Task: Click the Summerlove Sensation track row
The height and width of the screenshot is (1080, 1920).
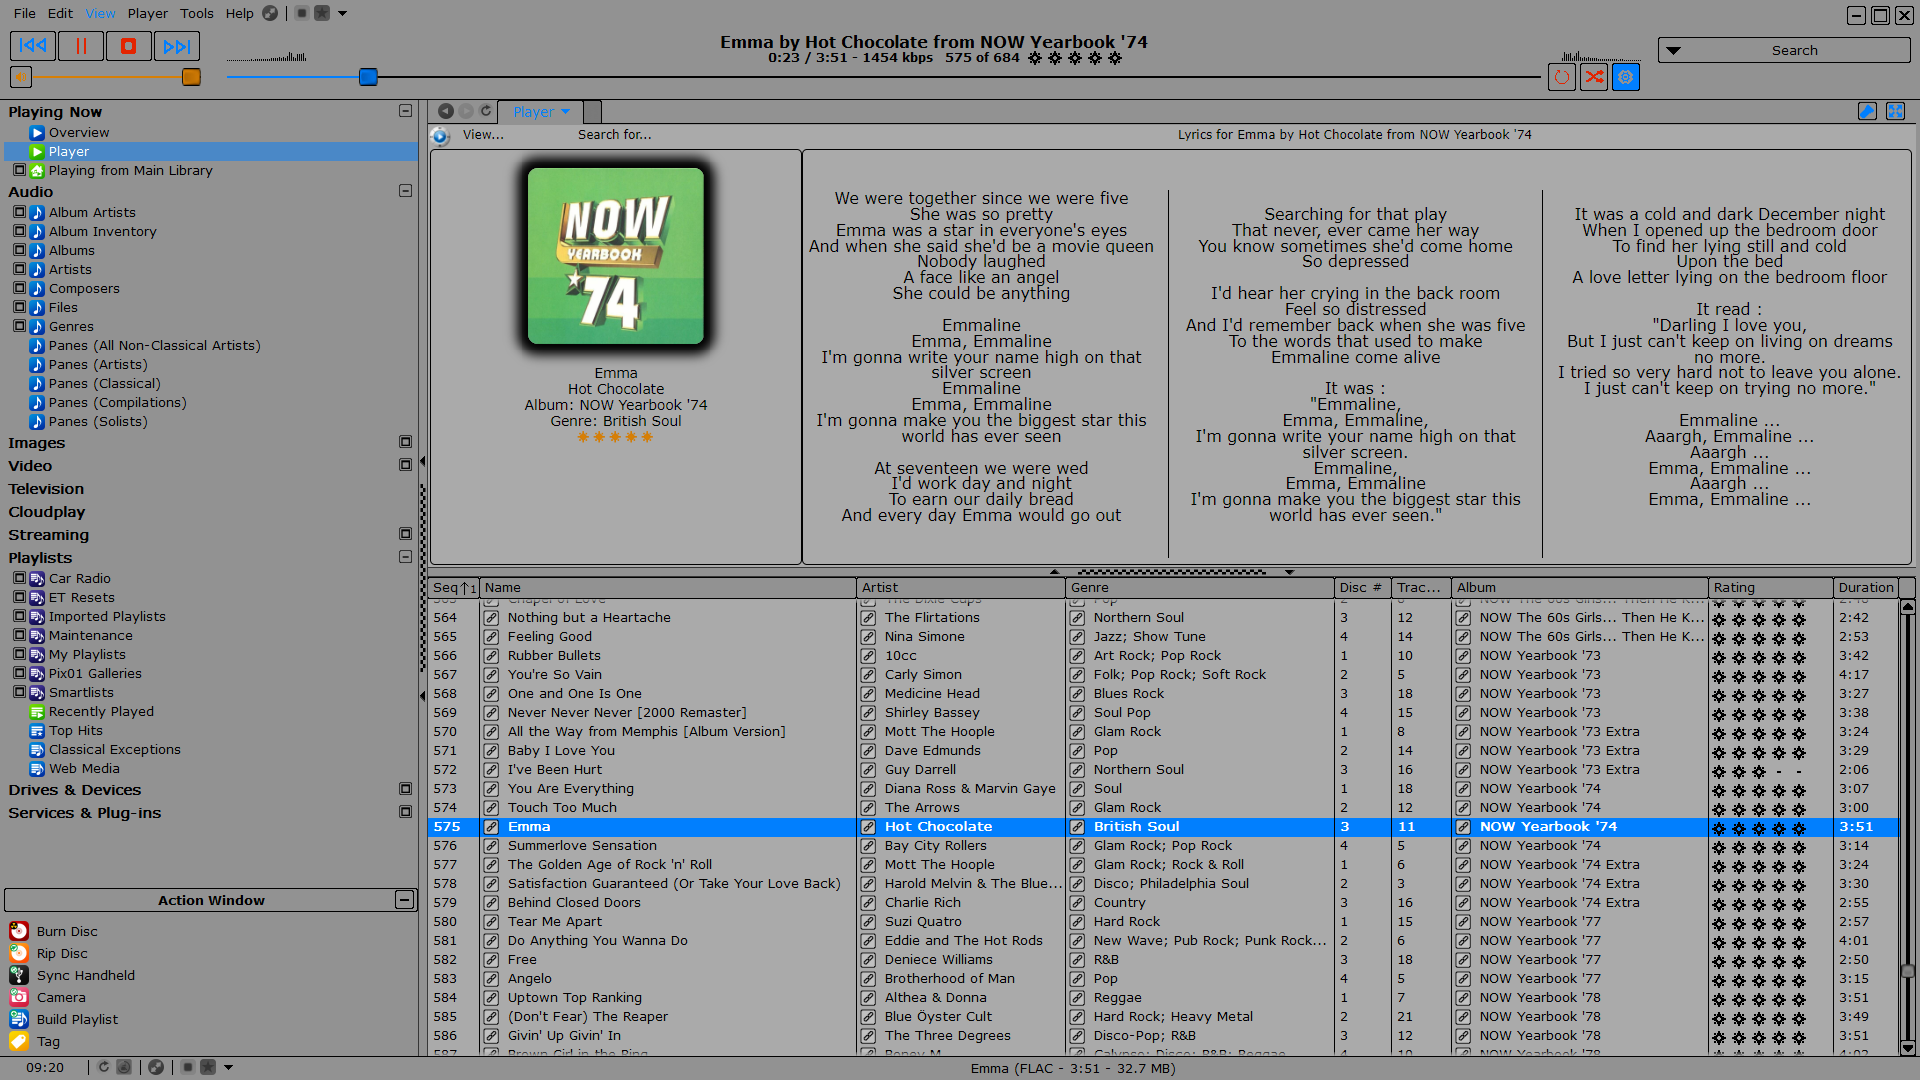Action: point(1162,846)
